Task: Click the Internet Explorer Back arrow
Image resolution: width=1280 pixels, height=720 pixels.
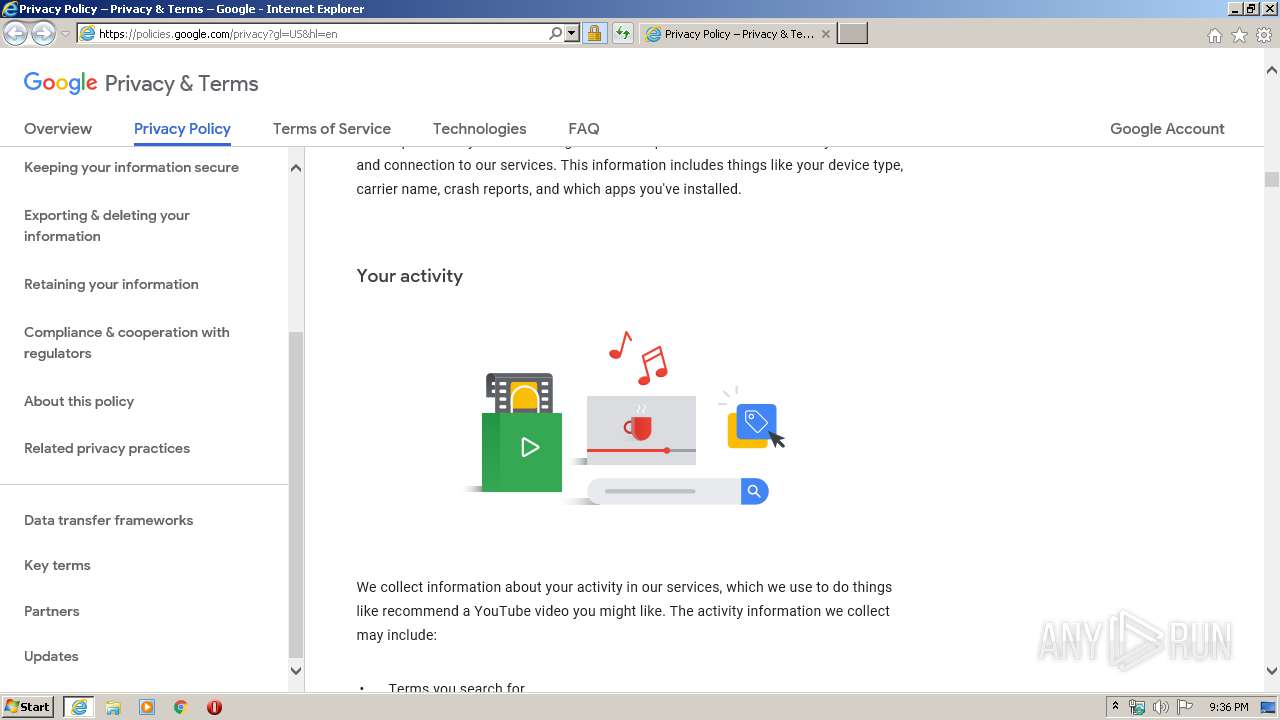Action: tap(15, 34)
